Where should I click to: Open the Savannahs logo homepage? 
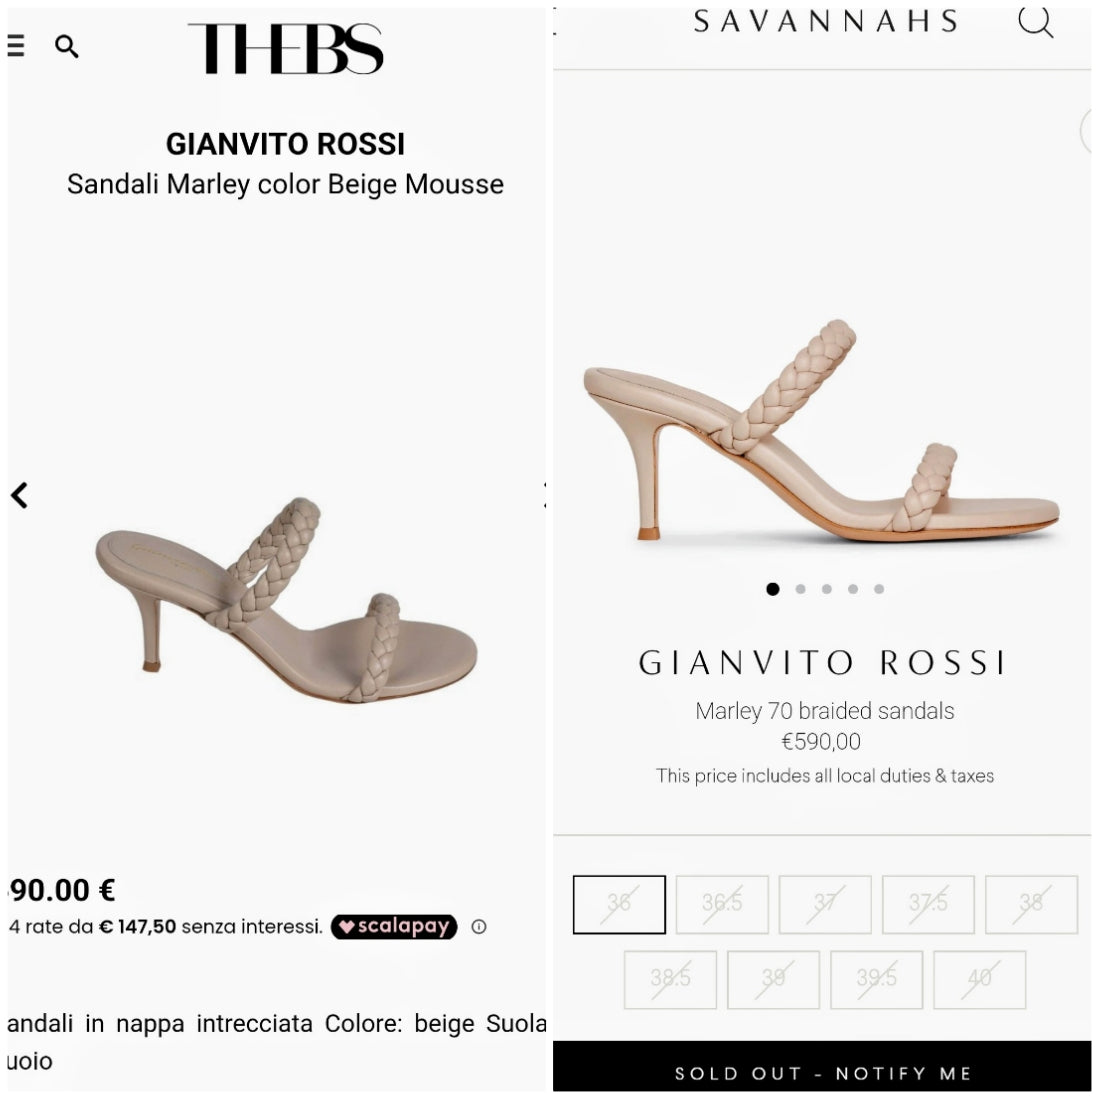[826, 21]
